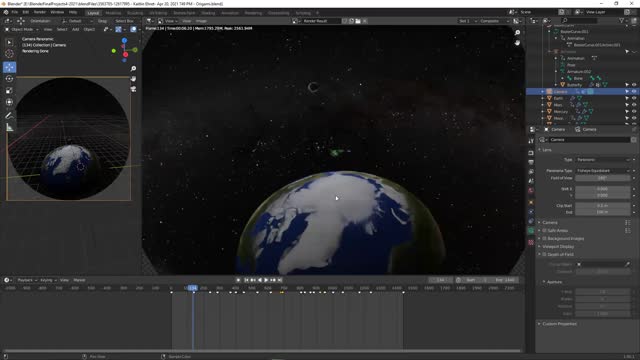Click the Blender logo icon in menu bar
Viewport: 640px width, 360px height.
(6, 12)
